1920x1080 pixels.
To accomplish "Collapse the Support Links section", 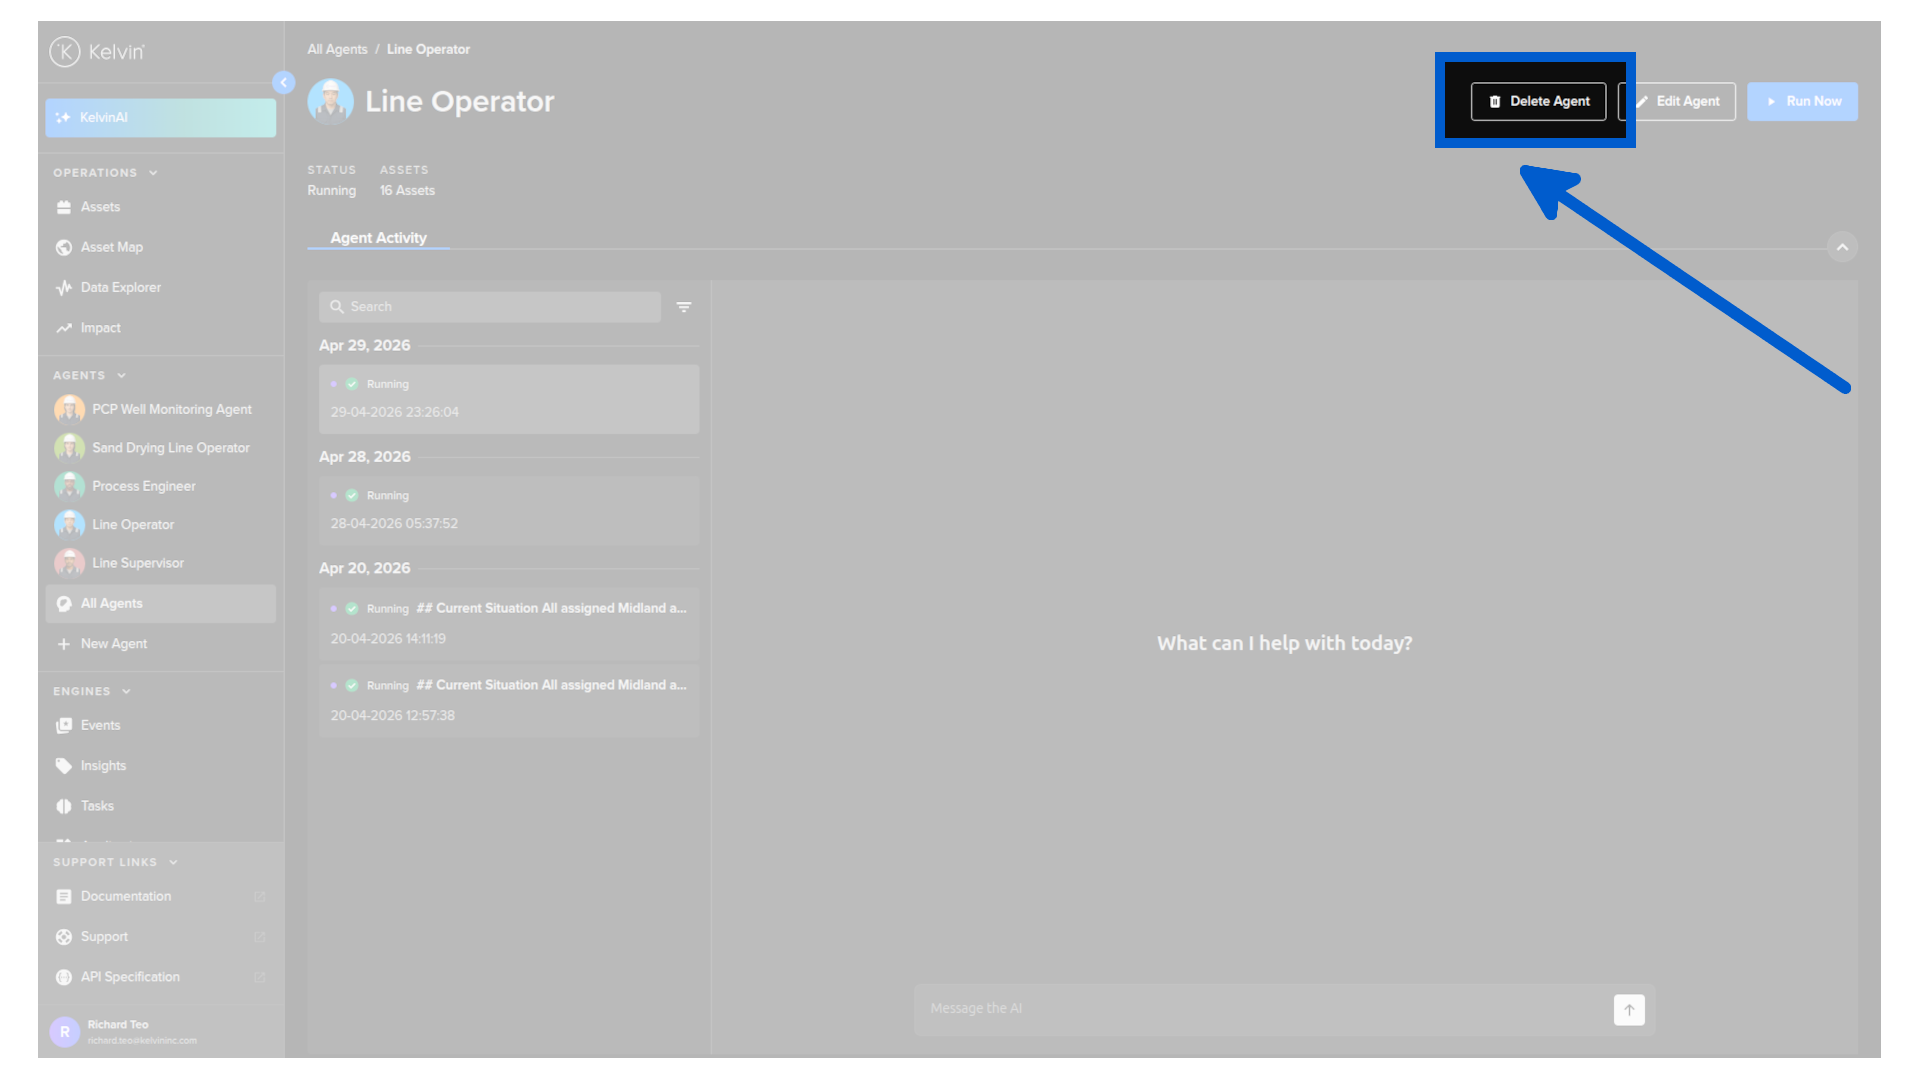I will (173, 862).
